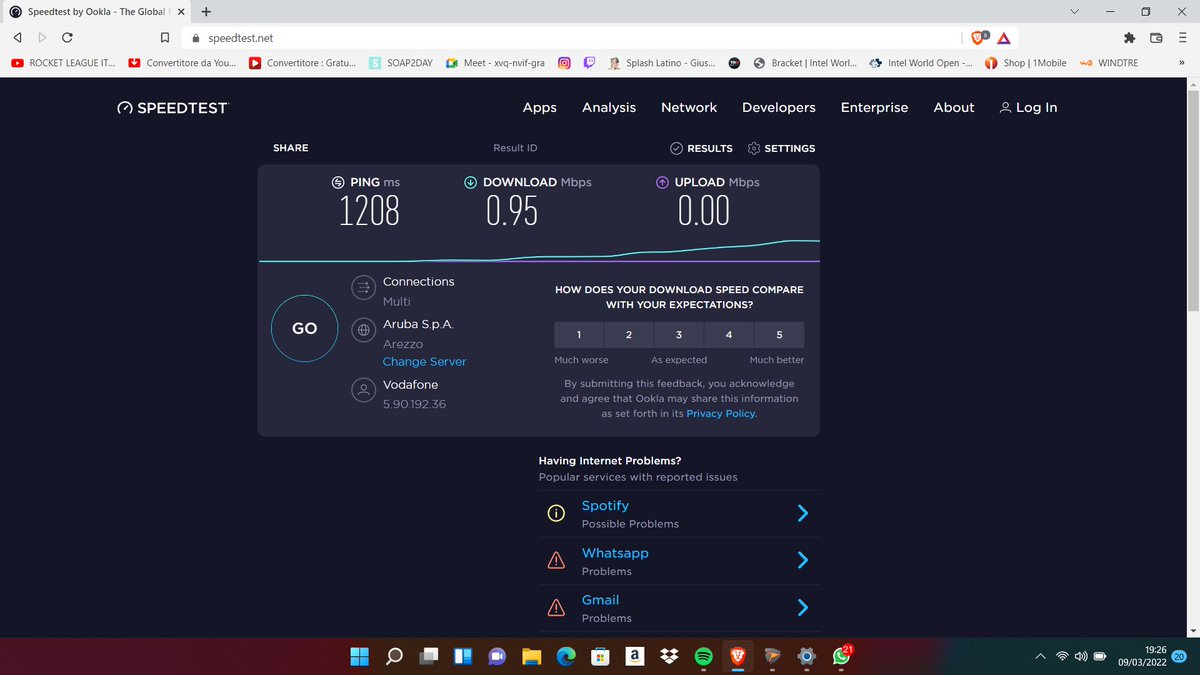Click the ping icon beside PING

[x=338, y=183]
